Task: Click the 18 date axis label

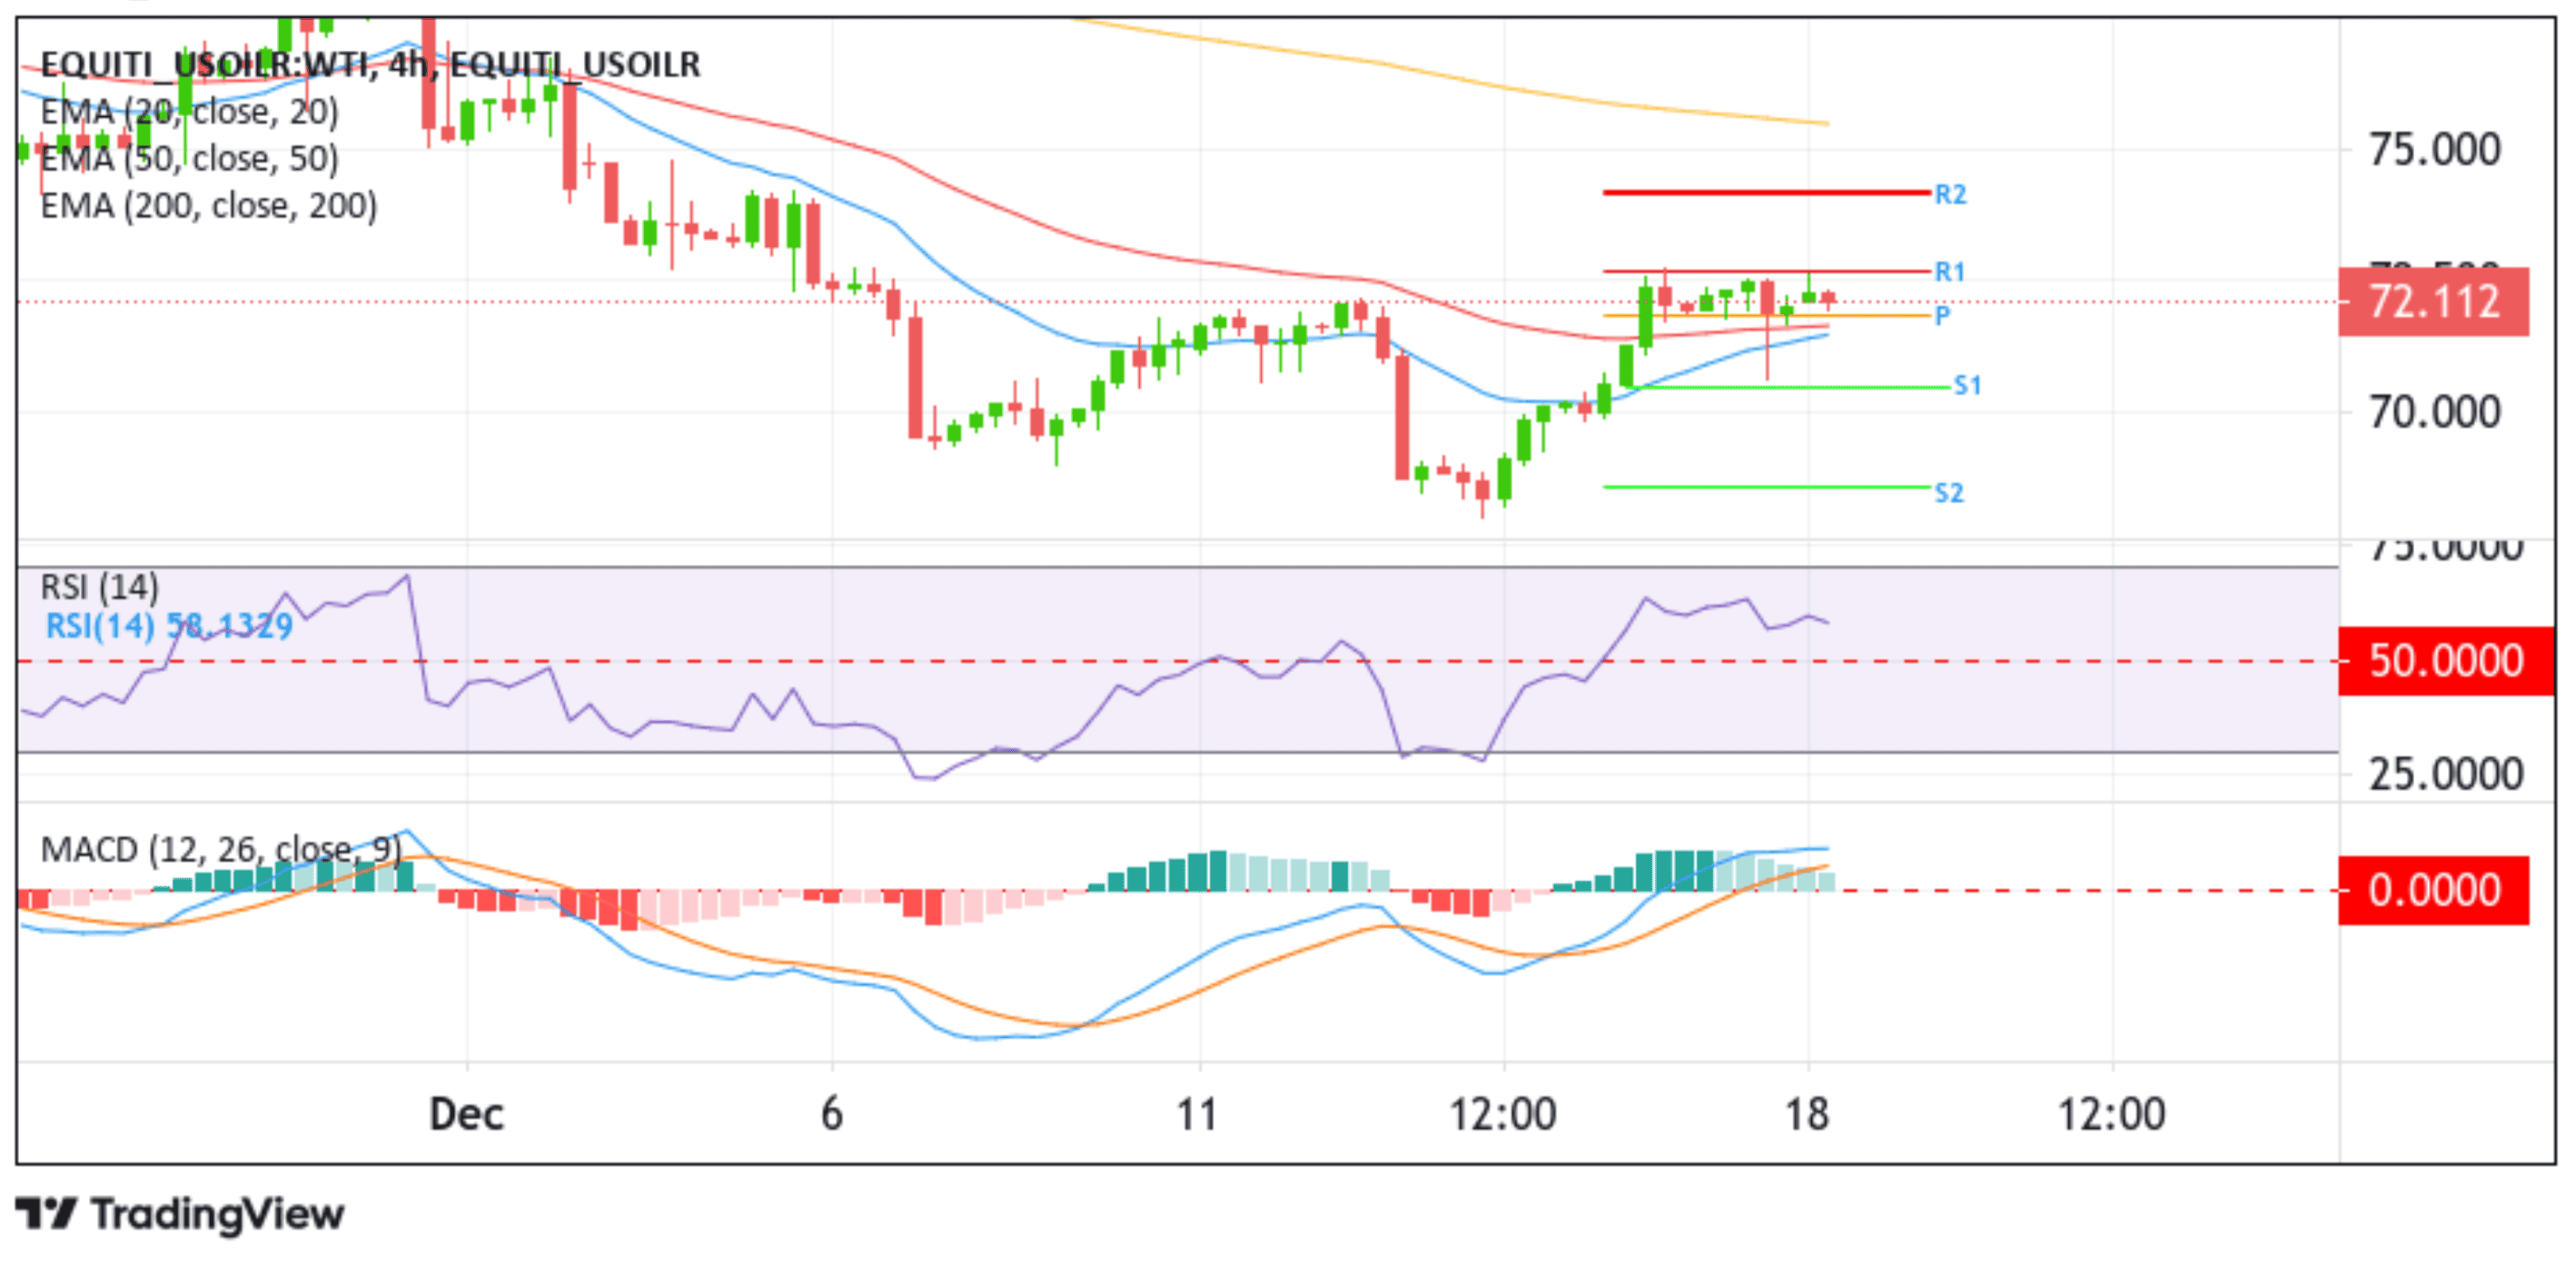Action: [x=1807, y=1113]
